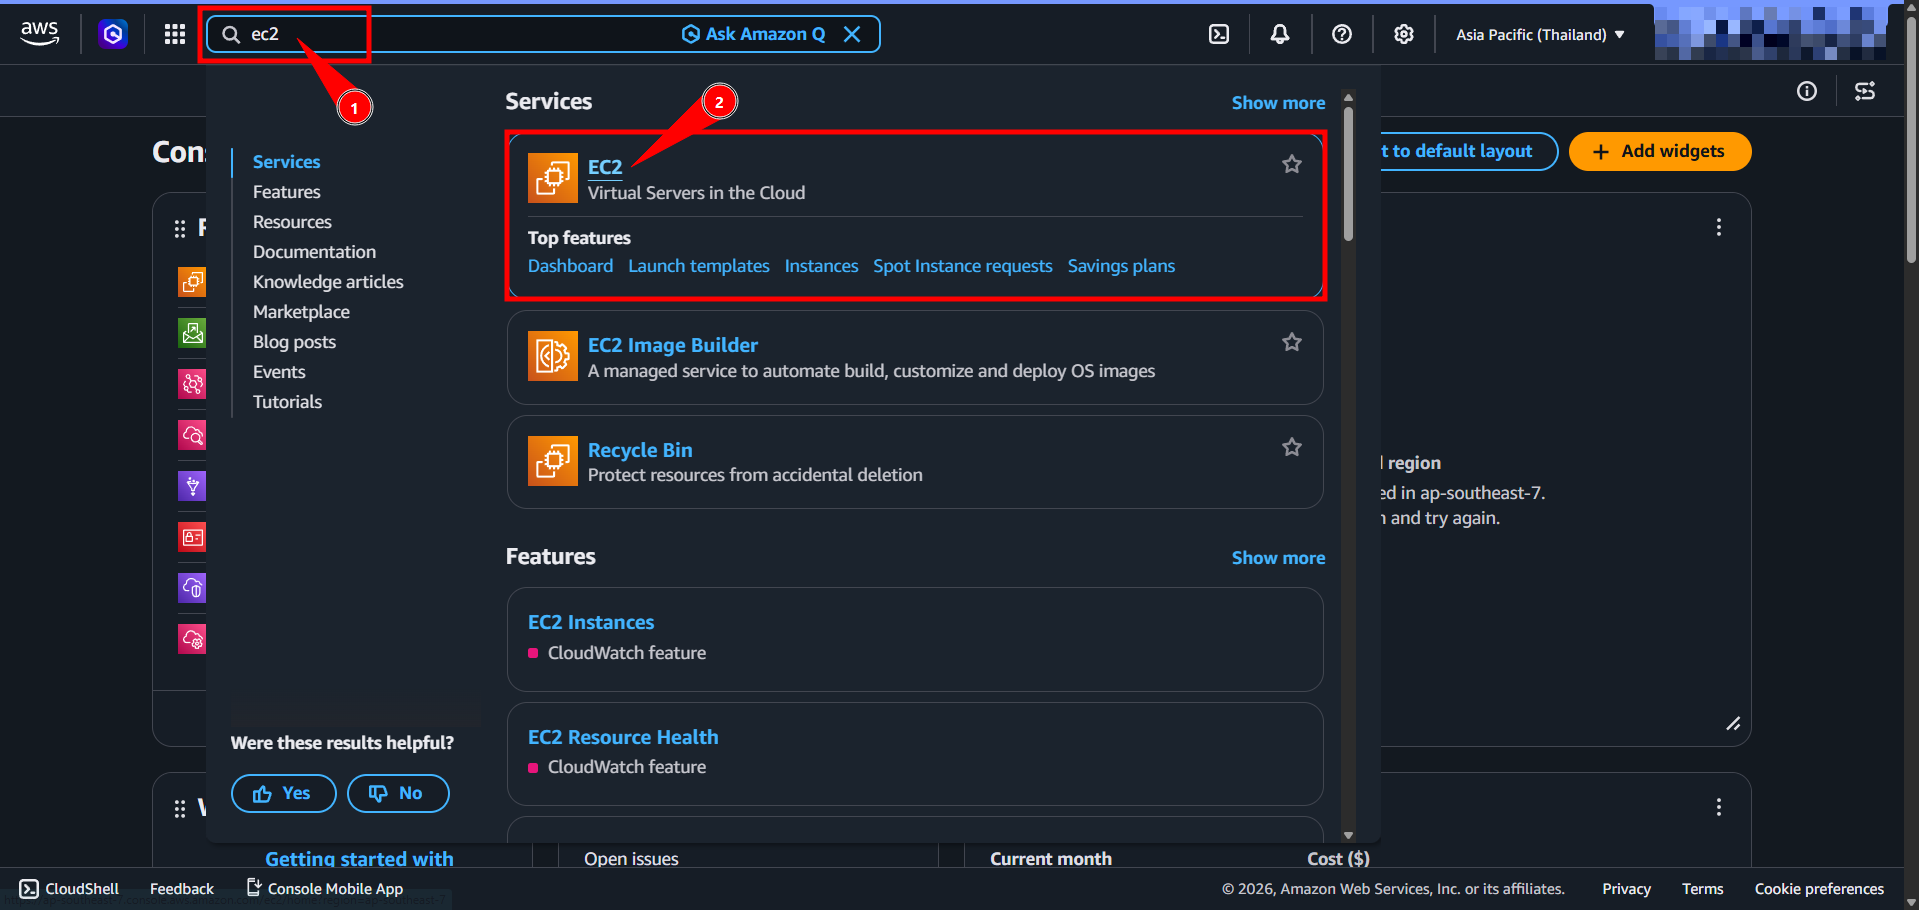The width and height of the screenshot is (1919, 910).
Task: Click the widget resize handle icon
Action: pos(1733,724)
